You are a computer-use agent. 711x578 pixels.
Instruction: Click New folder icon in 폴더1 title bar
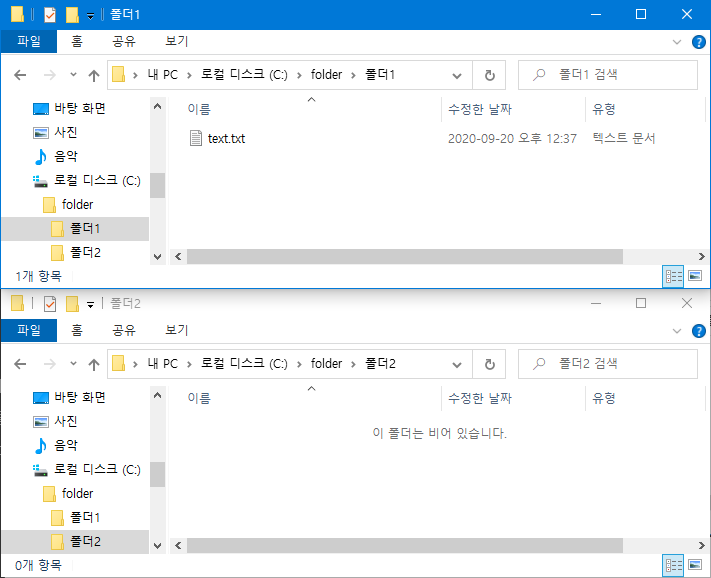[x=72, y=15]
